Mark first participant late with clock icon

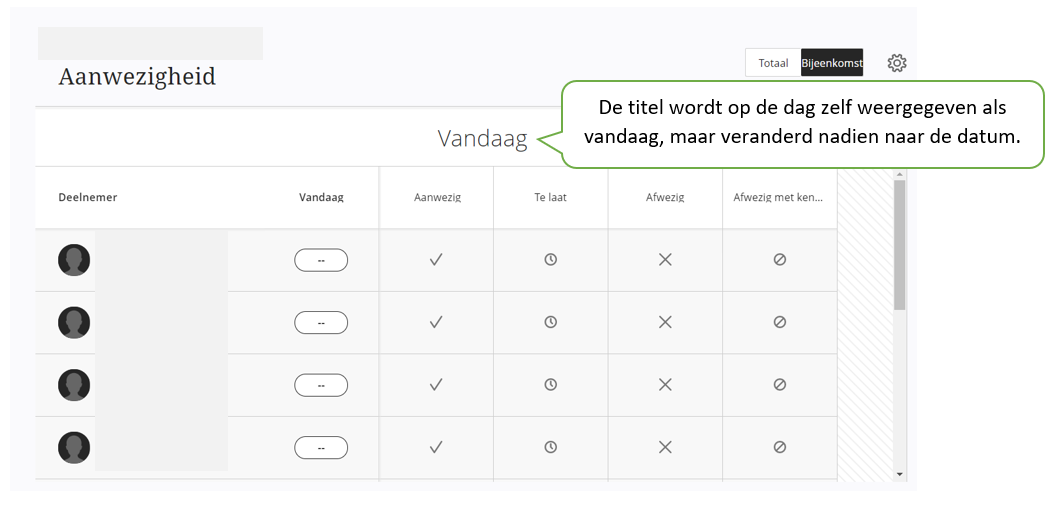point(550,260)
